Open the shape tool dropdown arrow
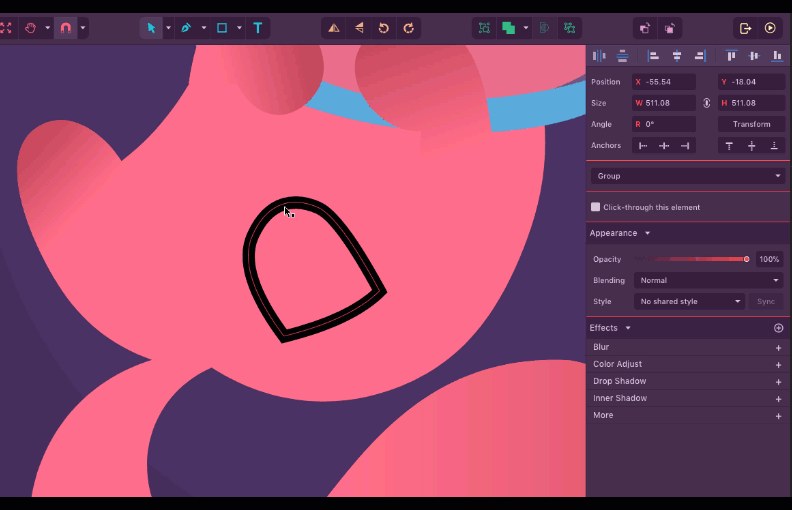This screenshot has width=792, height=510. click(239, 28)
